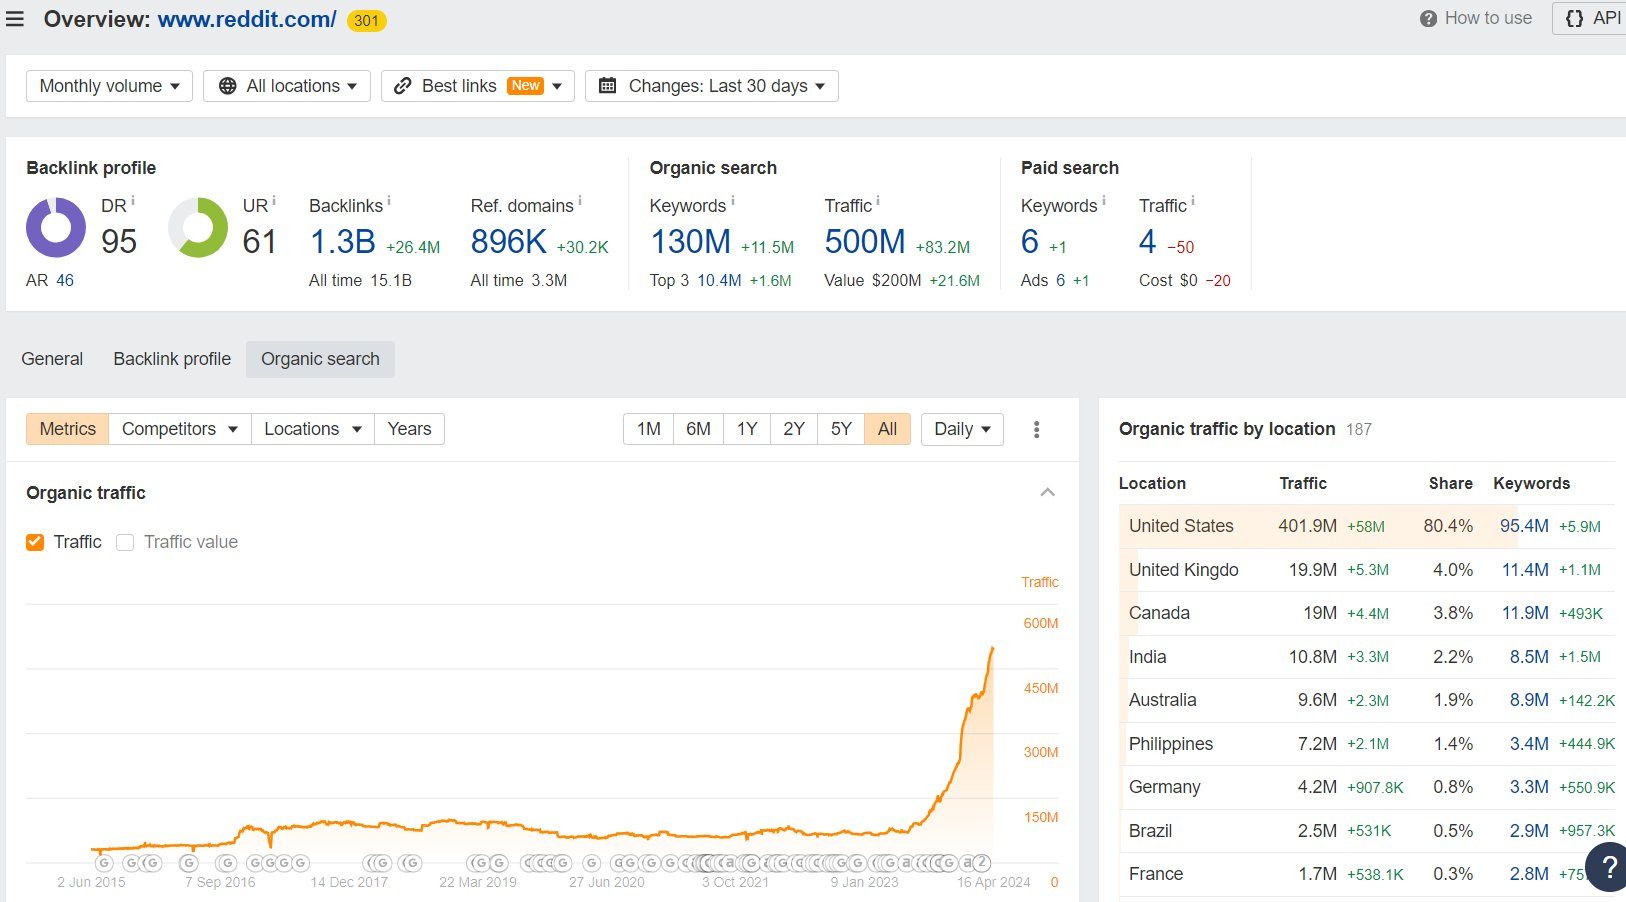Open the Competitors dropdown
1626x902 pixels.
click(180, 429)
